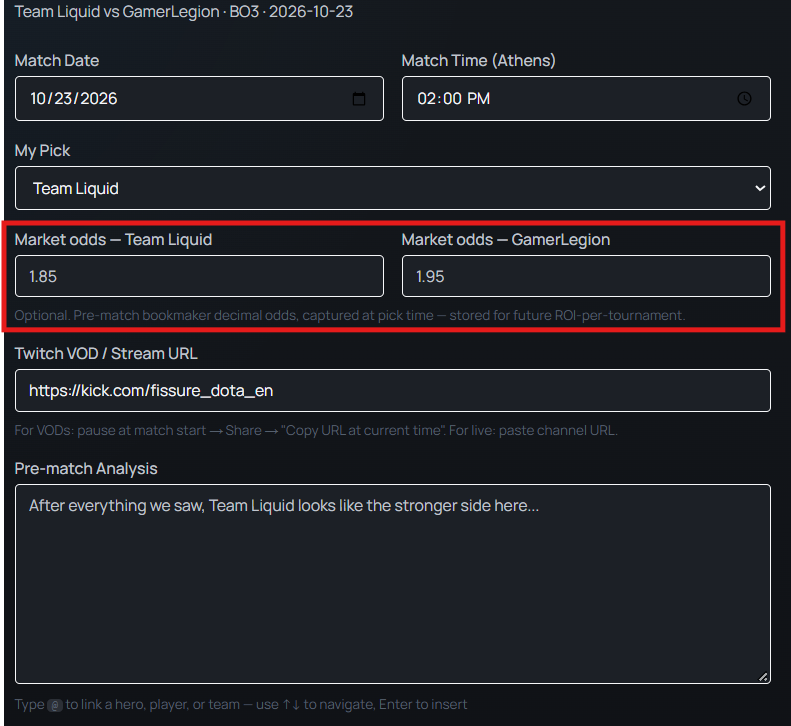Grab the analysis textarea resize handle
Screen dimensions: 791x726
click(x=763, y=677)
